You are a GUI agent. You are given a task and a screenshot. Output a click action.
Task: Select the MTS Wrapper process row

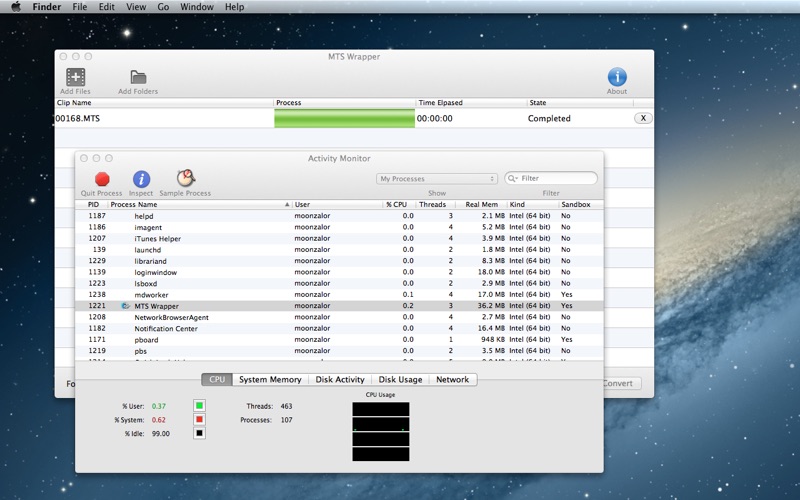click(x=339, y=306)
